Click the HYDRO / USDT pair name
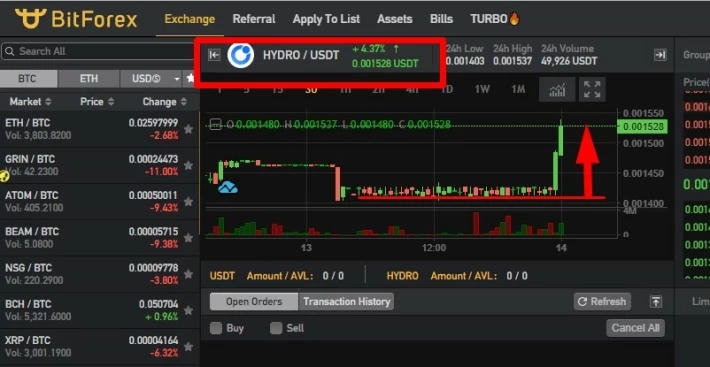710x367 pixels. point(301,55)
